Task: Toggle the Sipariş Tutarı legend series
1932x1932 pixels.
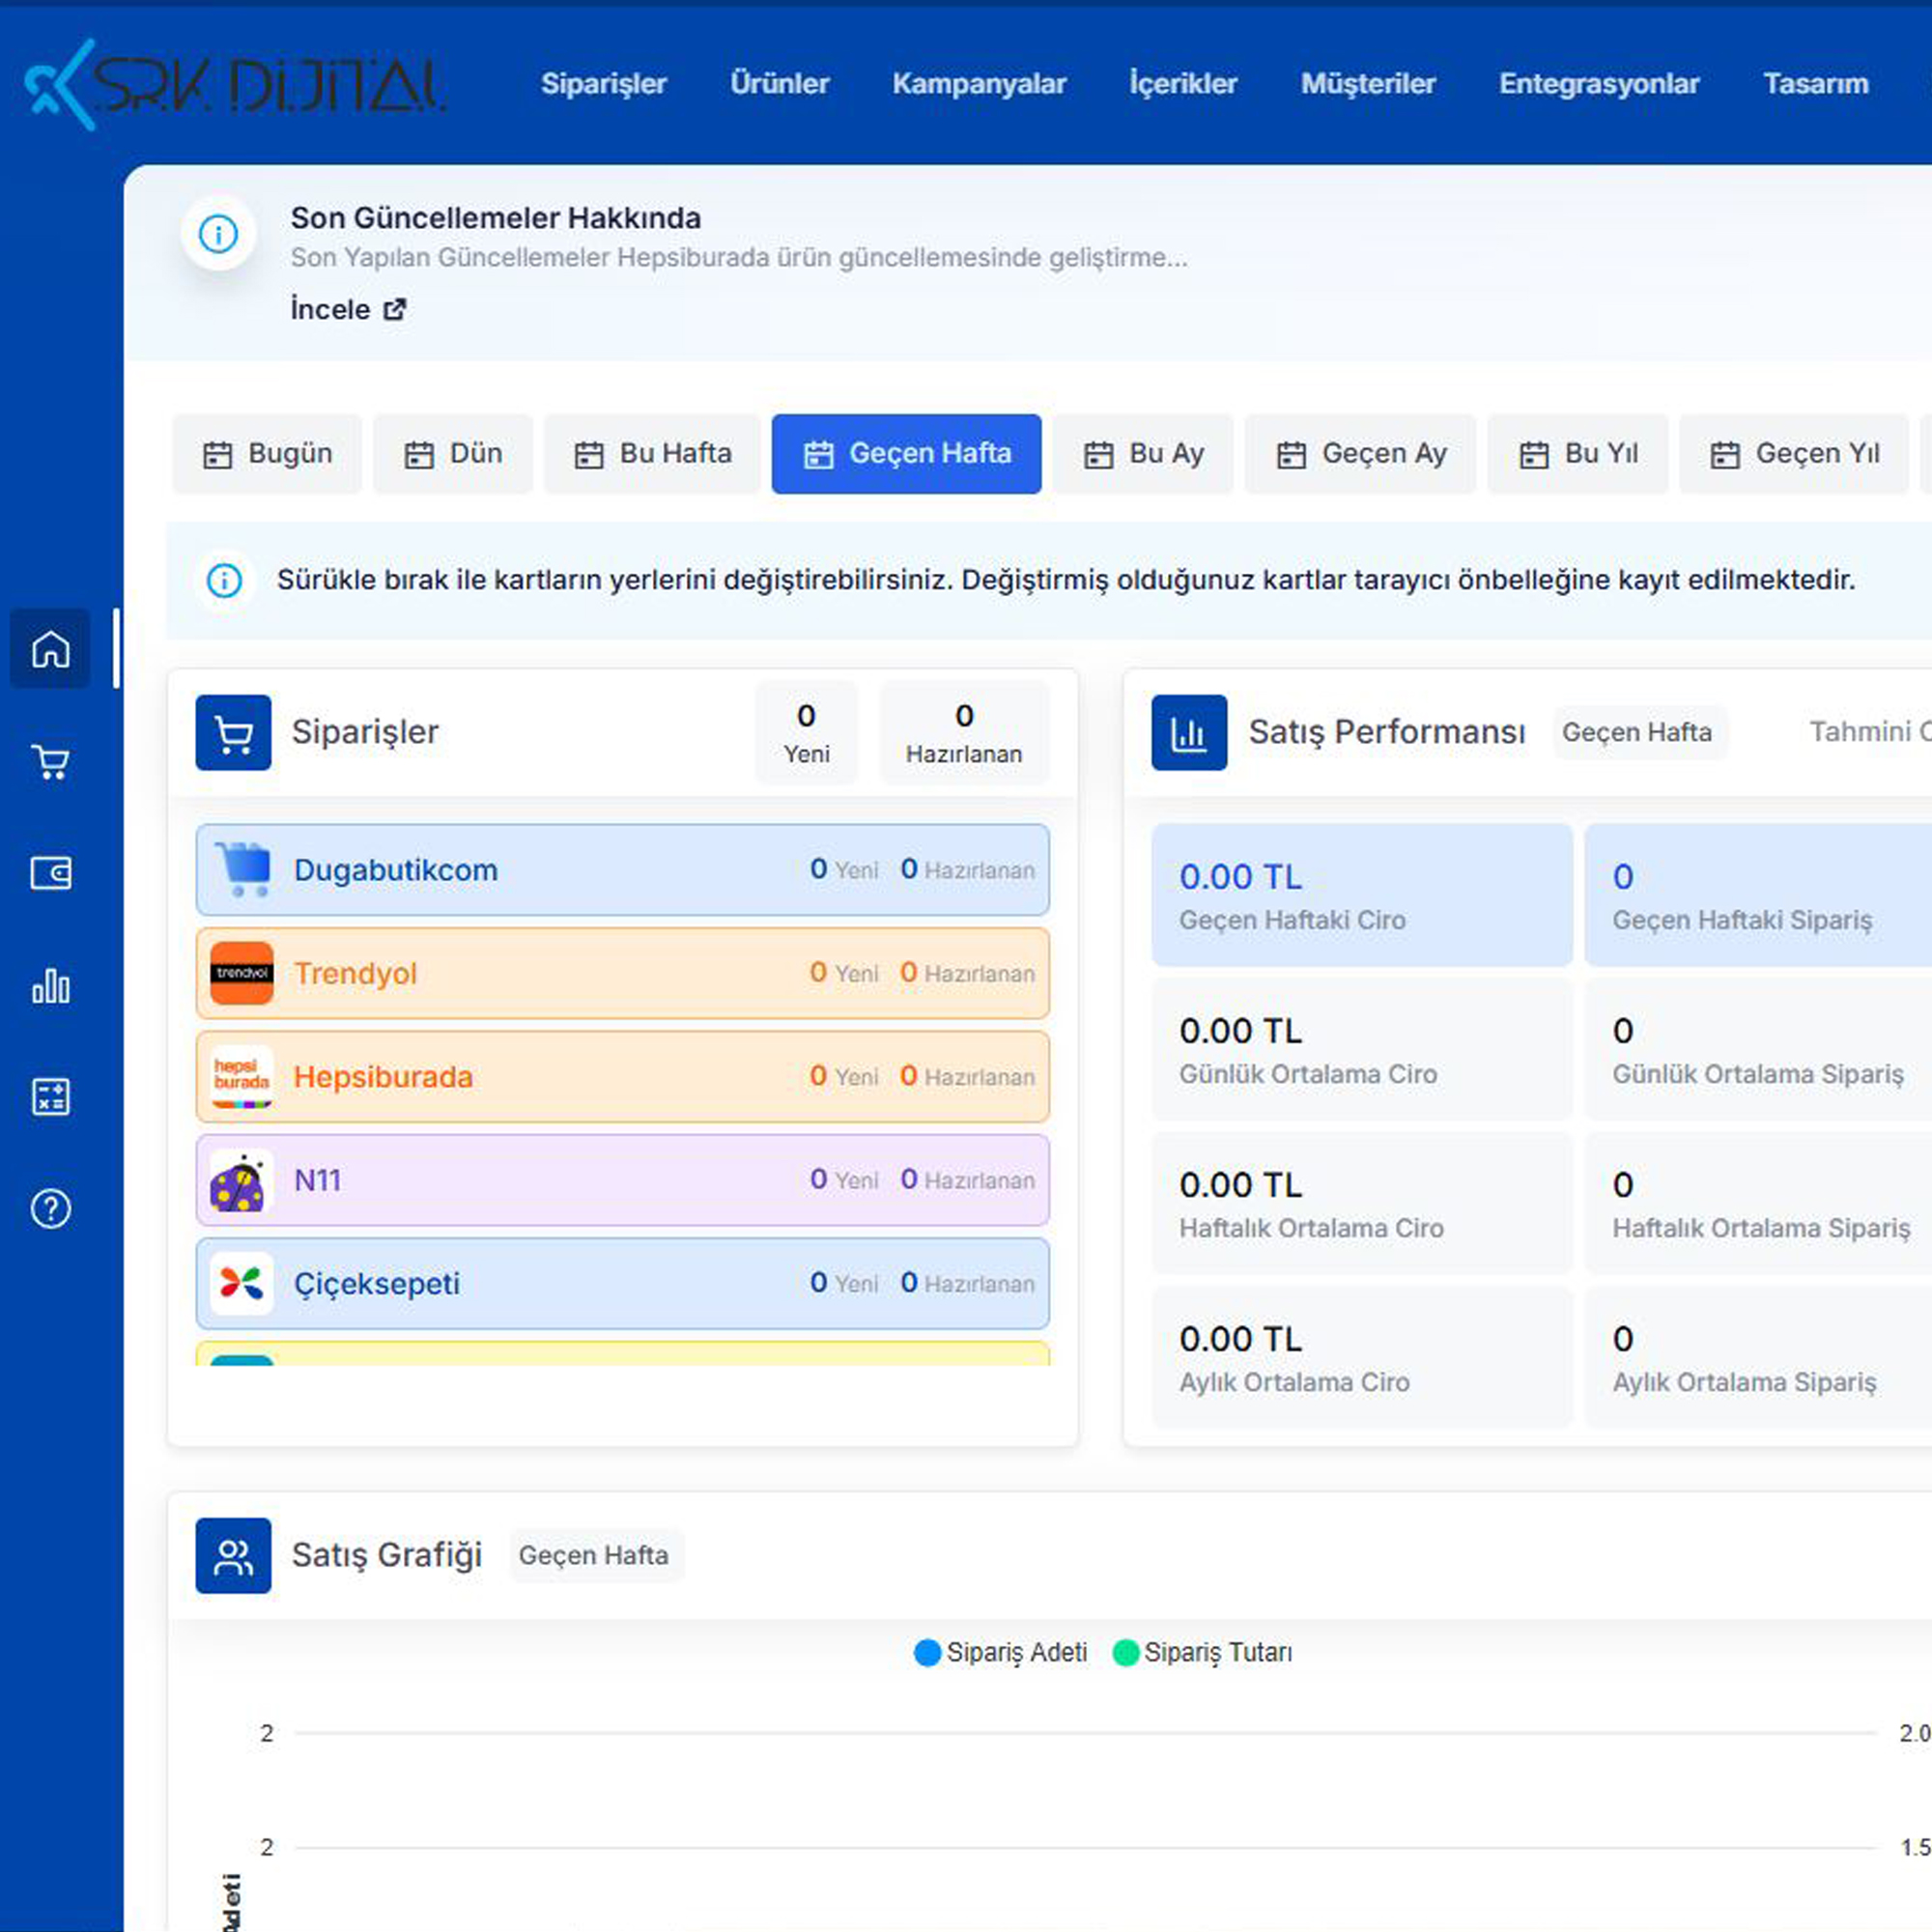Action: [x=1203, y=1653]
